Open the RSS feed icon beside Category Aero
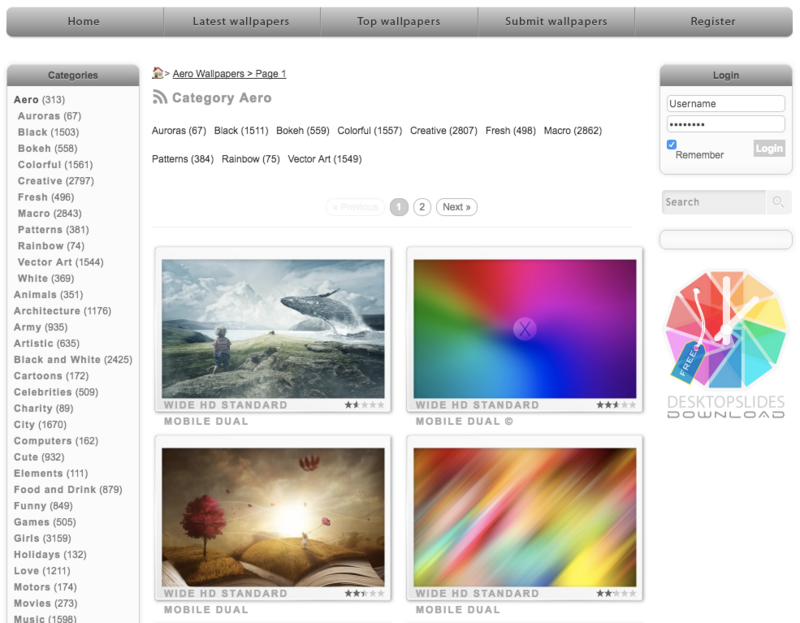This screenshot has height=623, width=800. 160,97
